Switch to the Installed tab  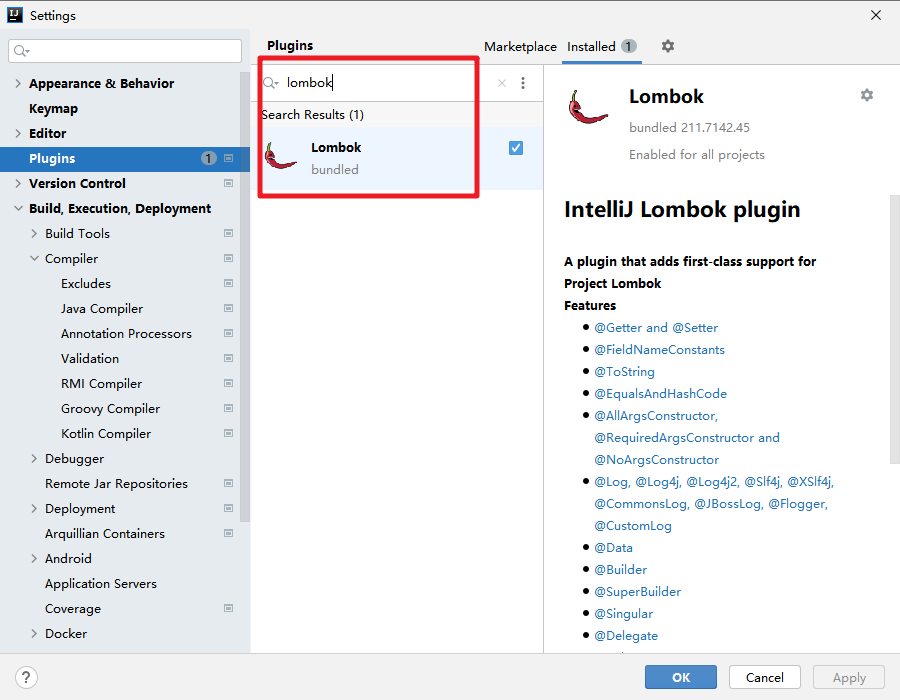tap(602, 46)
